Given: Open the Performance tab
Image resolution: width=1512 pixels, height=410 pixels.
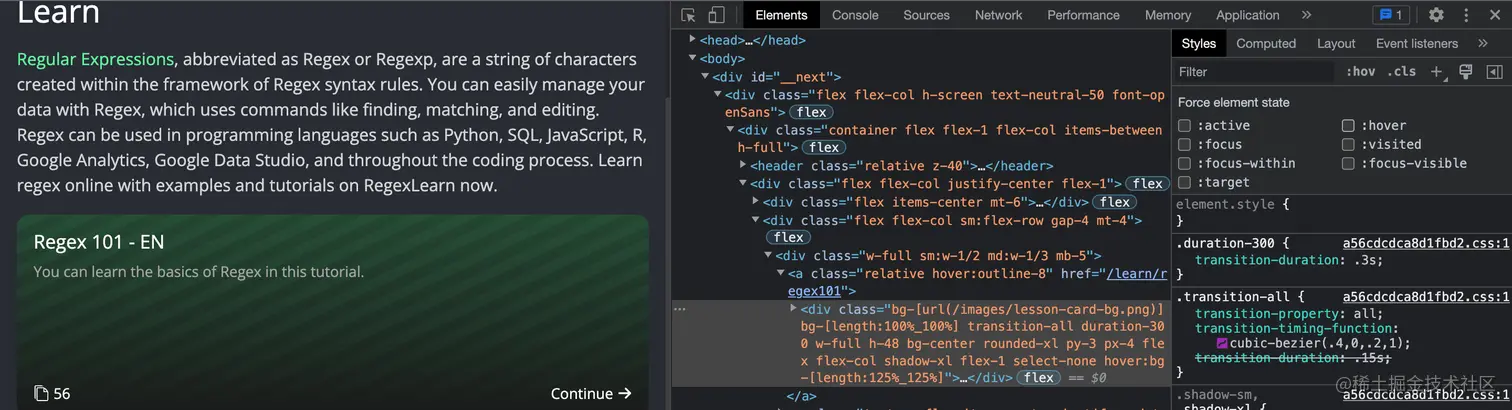Looking at the screenshot, I should click(x=1083, y=15).
